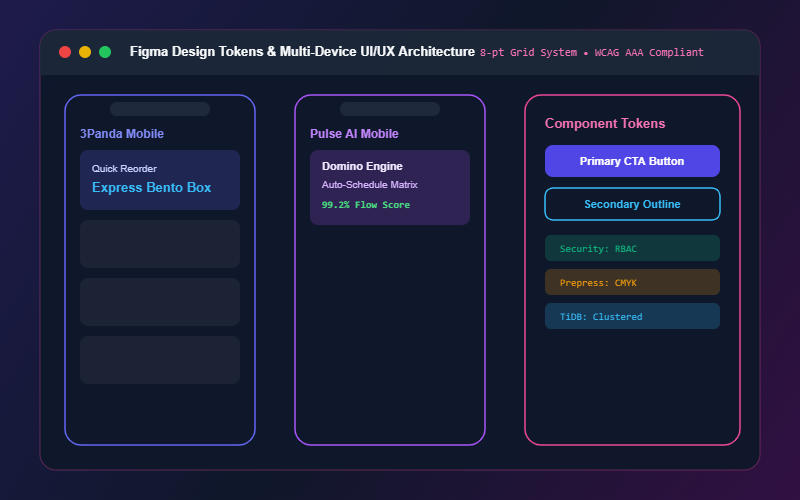Open the Domino Engine card

pyautogui.click(x=390, y=187)
